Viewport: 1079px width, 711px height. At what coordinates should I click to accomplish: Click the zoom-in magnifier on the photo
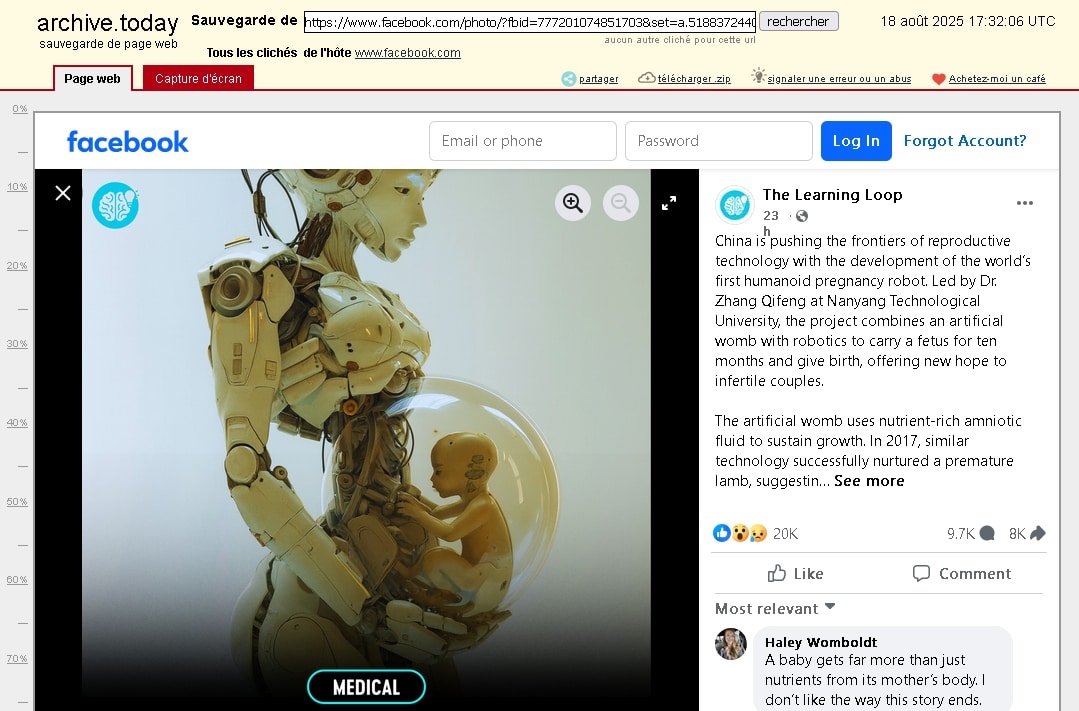coord(572,202)
